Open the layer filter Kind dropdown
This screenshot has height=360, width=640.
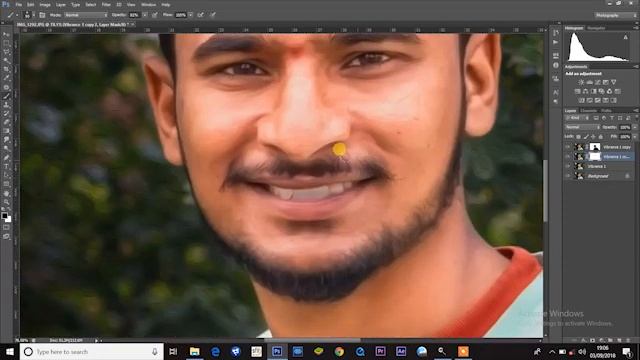(x=577, y=118)
